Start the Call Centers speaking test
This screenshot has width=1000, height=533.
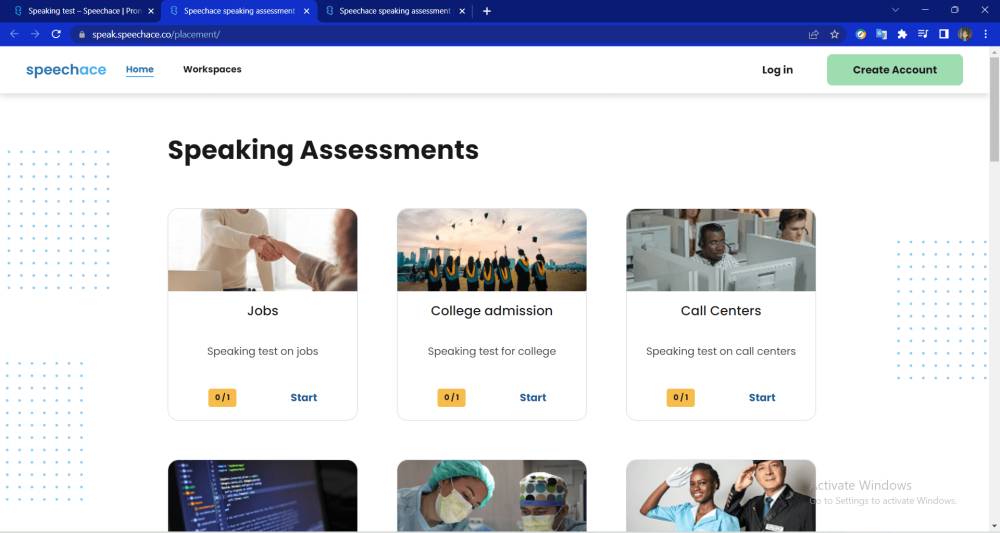coord(762,397)
